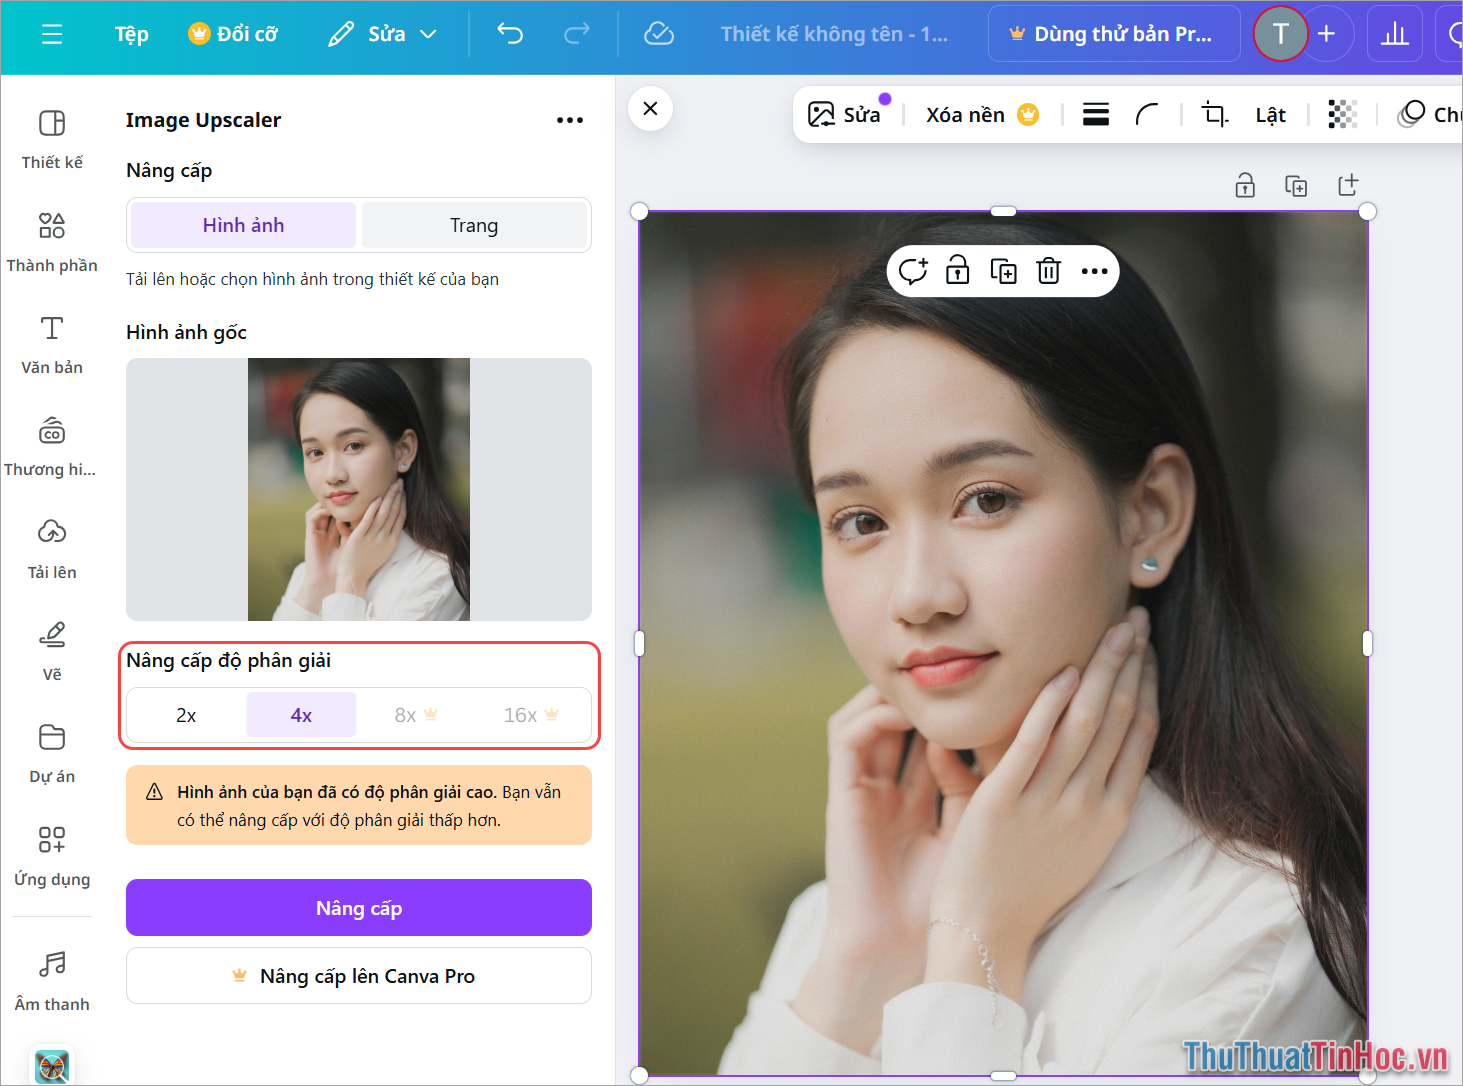Select the Hình ảnh tab
Viewport: 1463px width, 1086px height.
[244, 225]
